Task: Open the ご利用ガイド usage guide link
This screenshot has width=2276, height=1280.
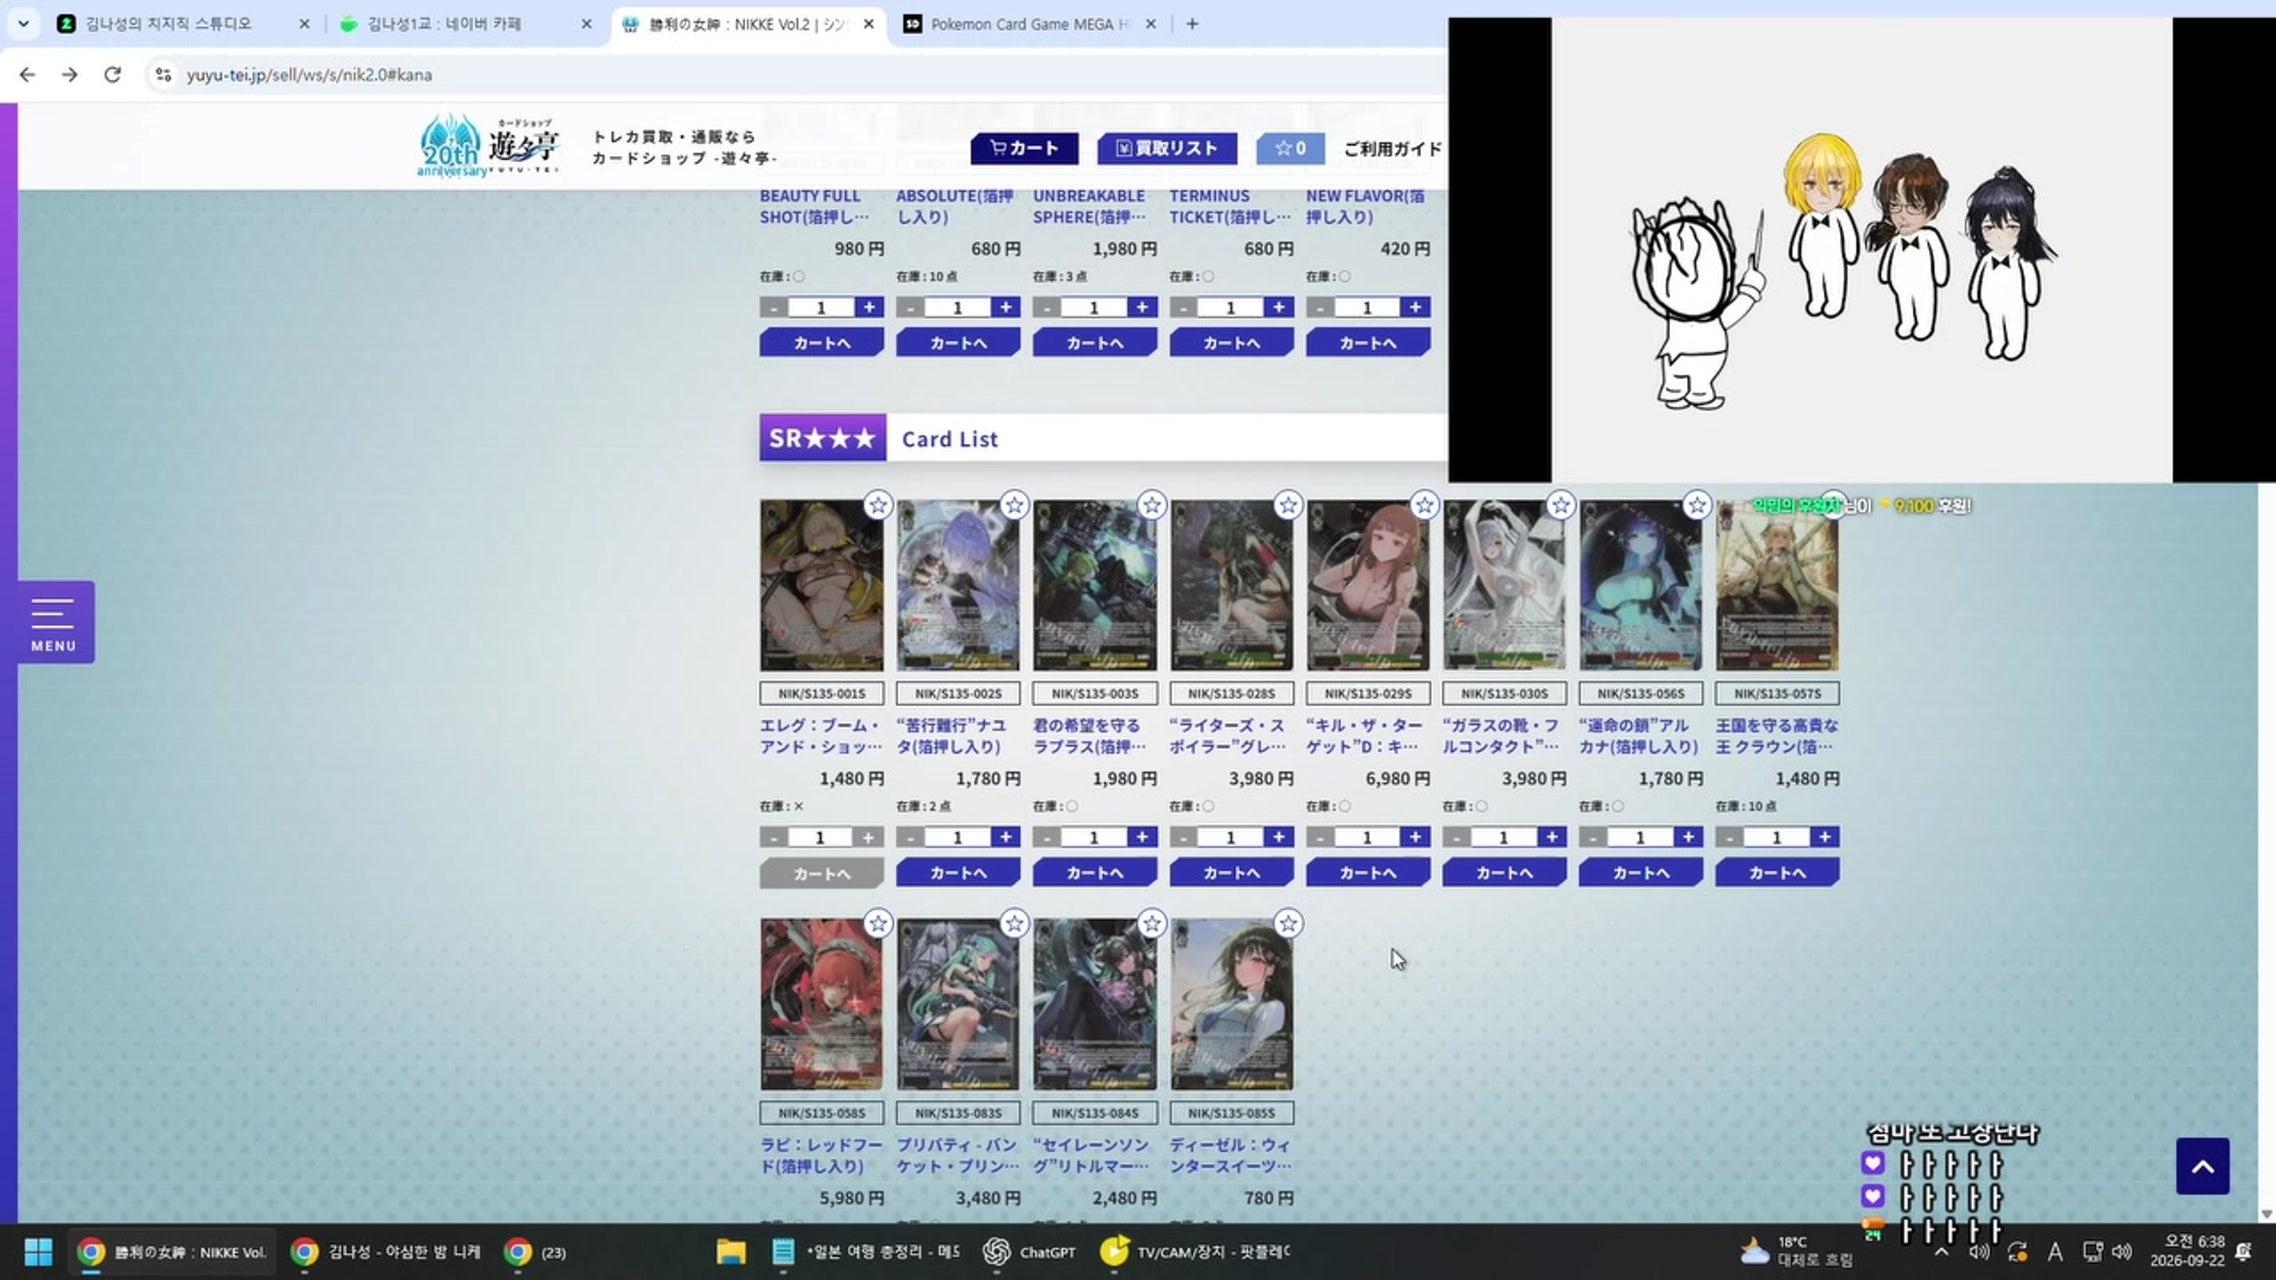Action: coord(1392,149)
